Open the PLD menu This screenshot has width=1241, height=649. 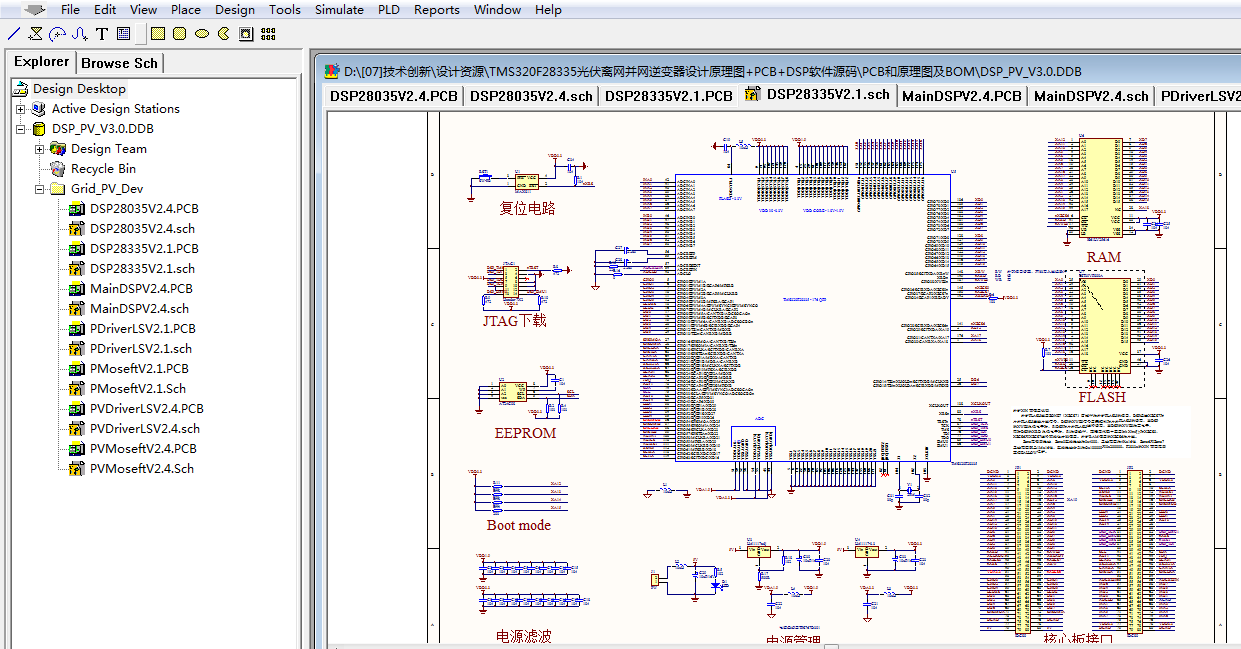coord(389,9)
